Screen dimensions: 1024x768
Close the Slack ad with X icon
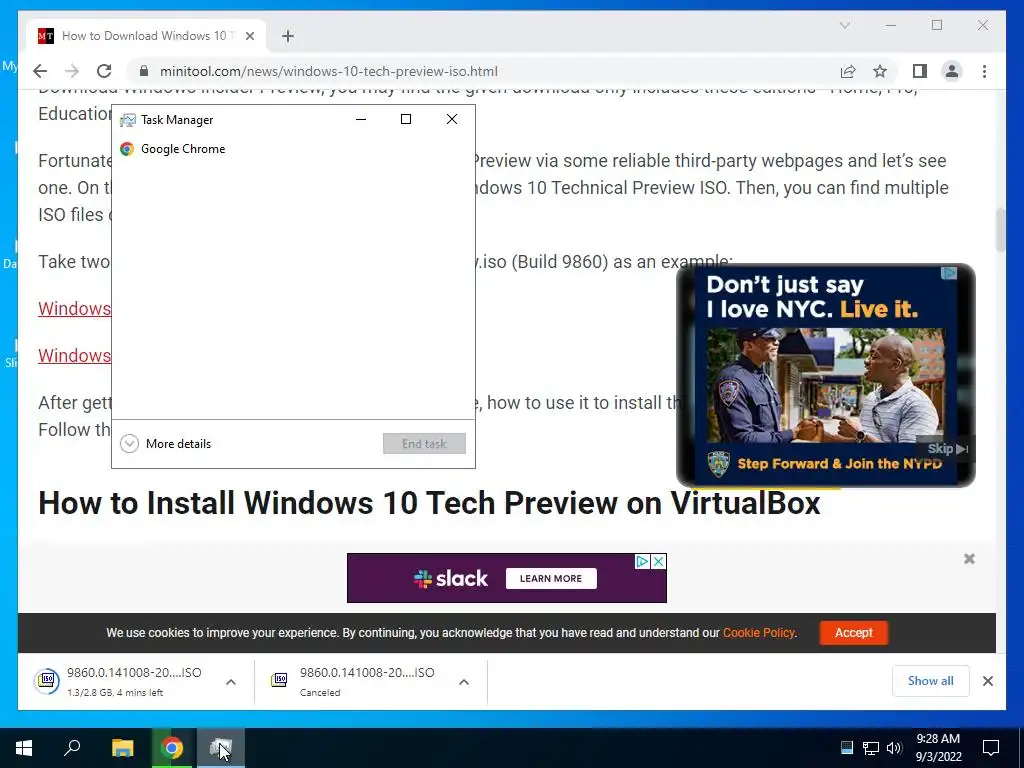(658, 562)
